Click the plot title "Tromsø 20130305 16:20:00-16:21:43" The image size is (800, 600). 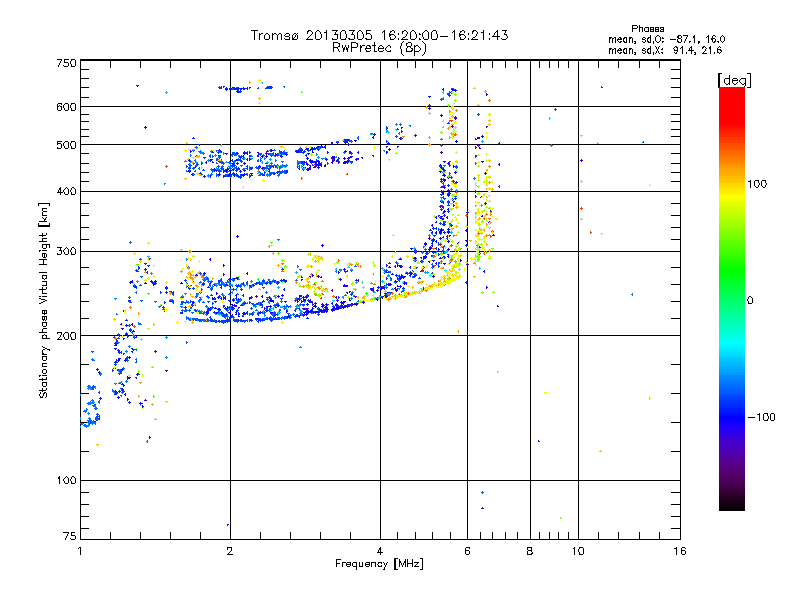point(379,35)
